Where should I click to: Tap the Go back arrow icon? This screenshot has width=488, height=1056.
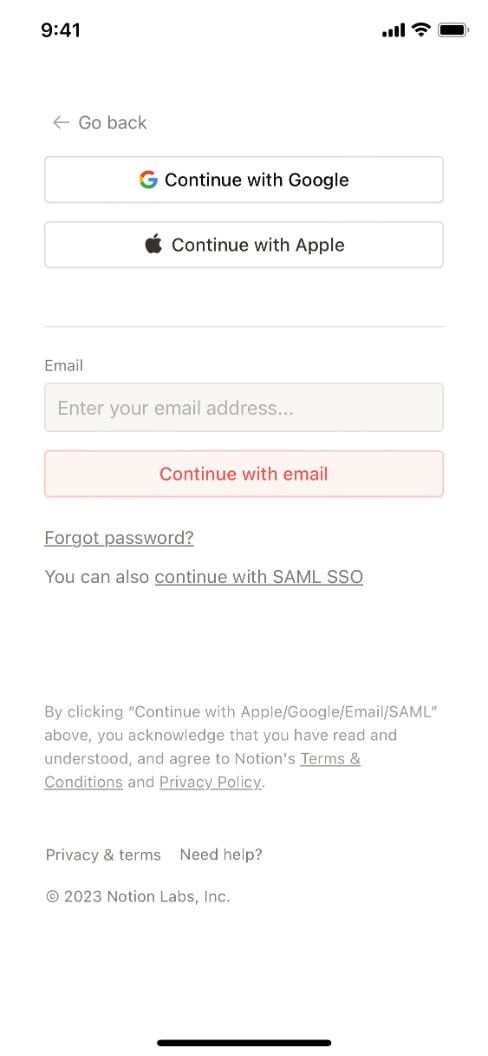[61, 122]
